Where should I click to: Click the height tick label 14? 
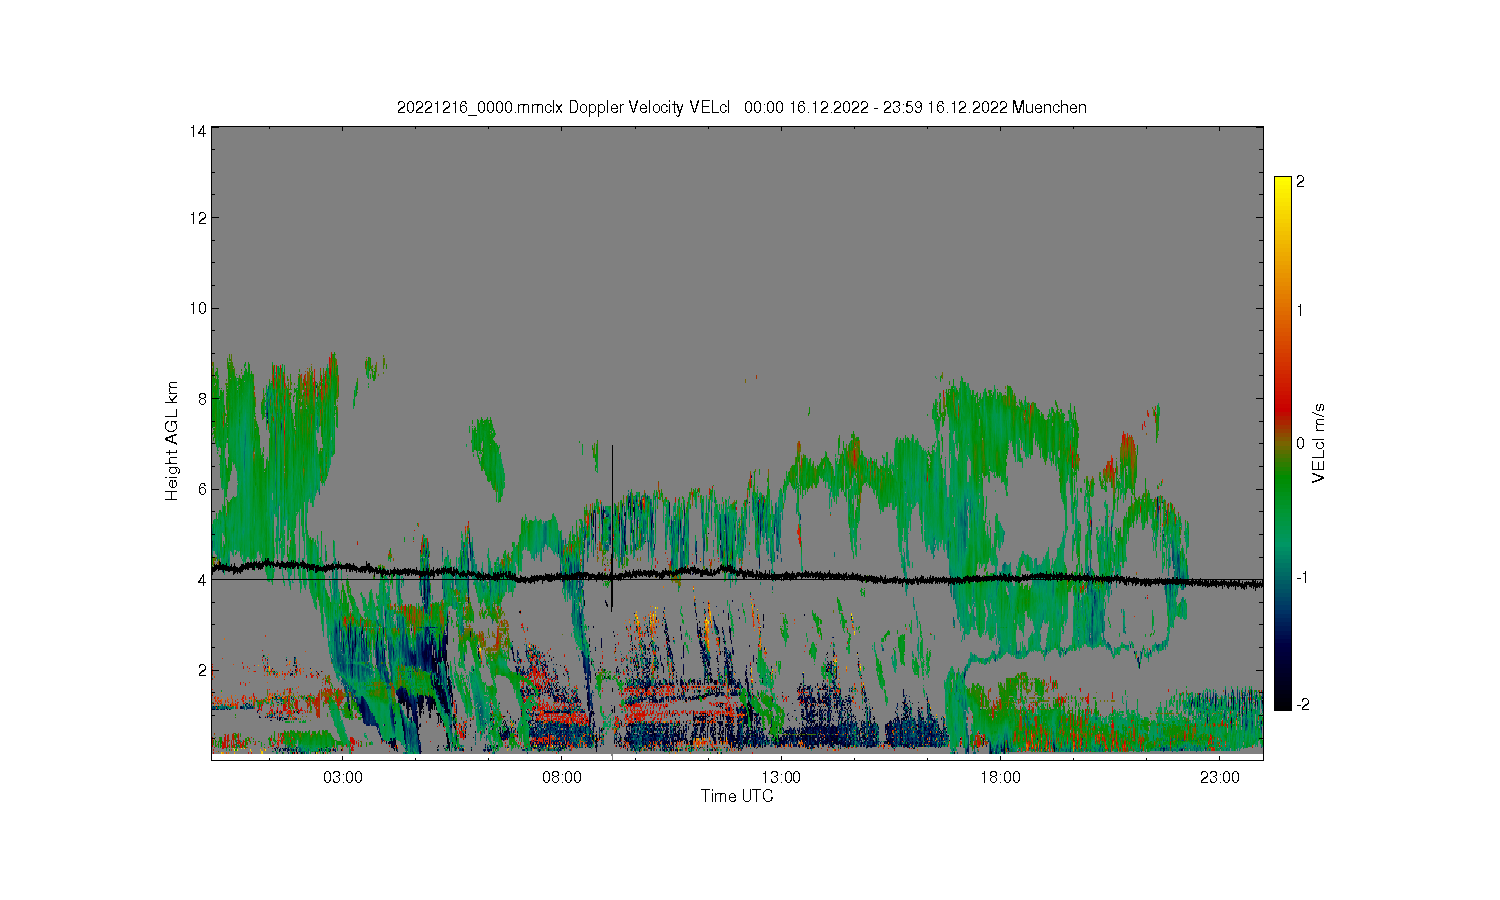(x=198, y=131)
